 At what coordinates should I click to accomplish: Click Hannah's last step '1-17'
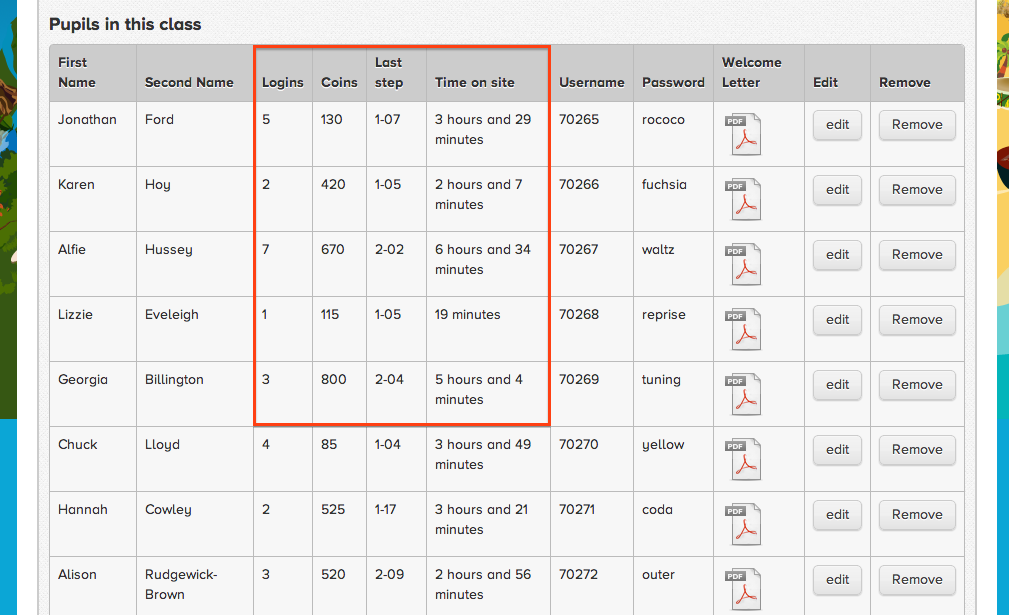point(385,509)
